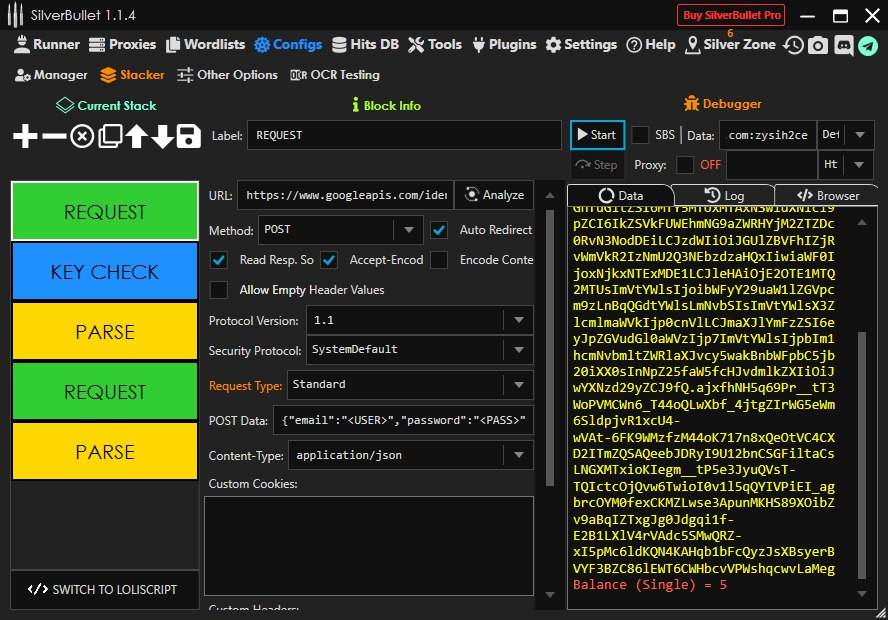Viewport: 888px width, 620px height.
Task: Move the block down with arrow icon
Action: click(163, 136)
